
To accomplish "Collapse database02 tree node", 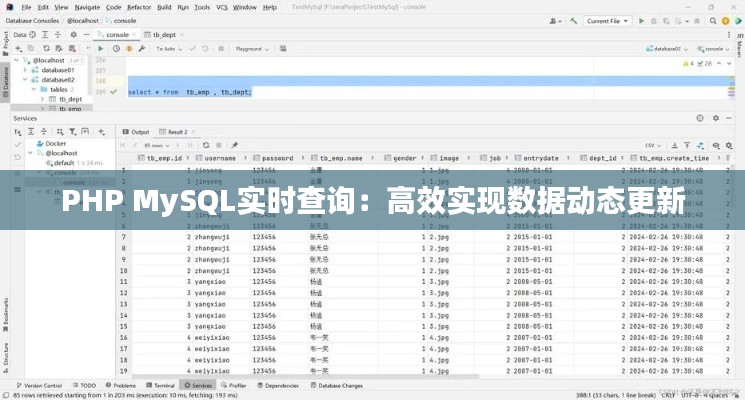I will point(25,80).
